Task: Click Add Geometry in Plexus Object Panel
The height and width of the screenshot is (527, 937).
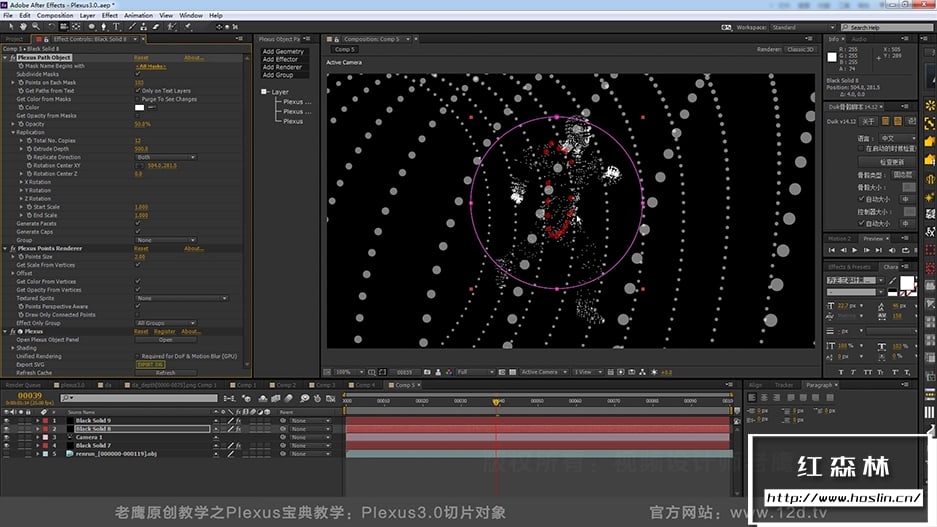Action: click(283, 52)
